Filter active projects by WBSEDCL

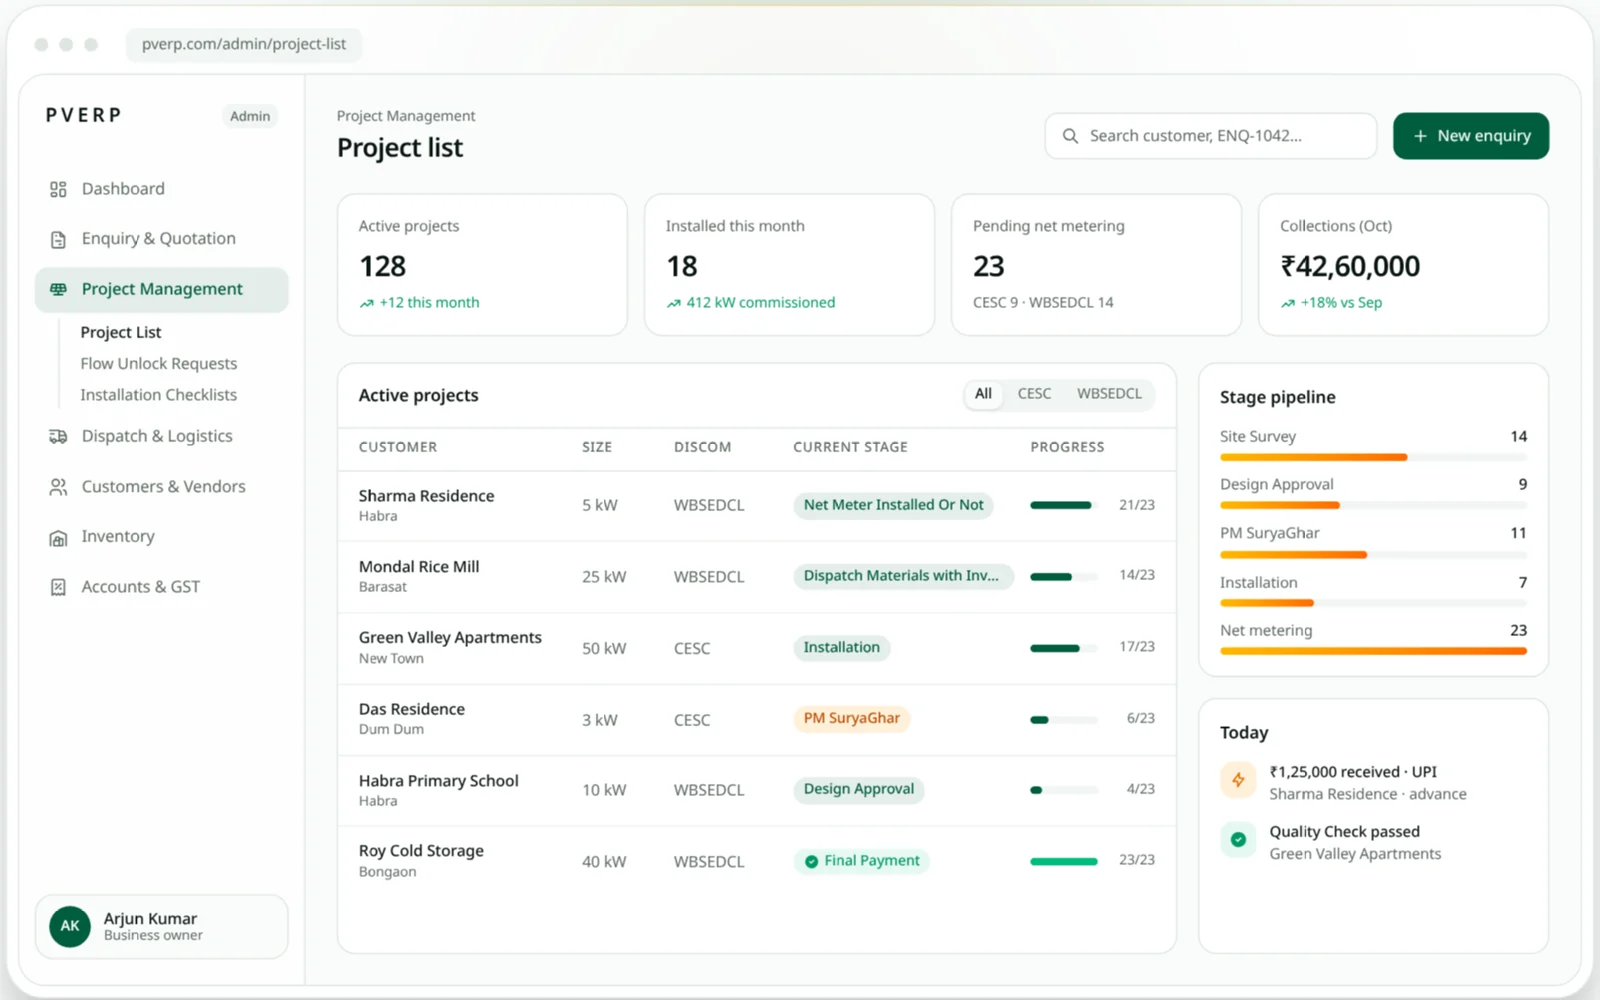point(1109,394)
